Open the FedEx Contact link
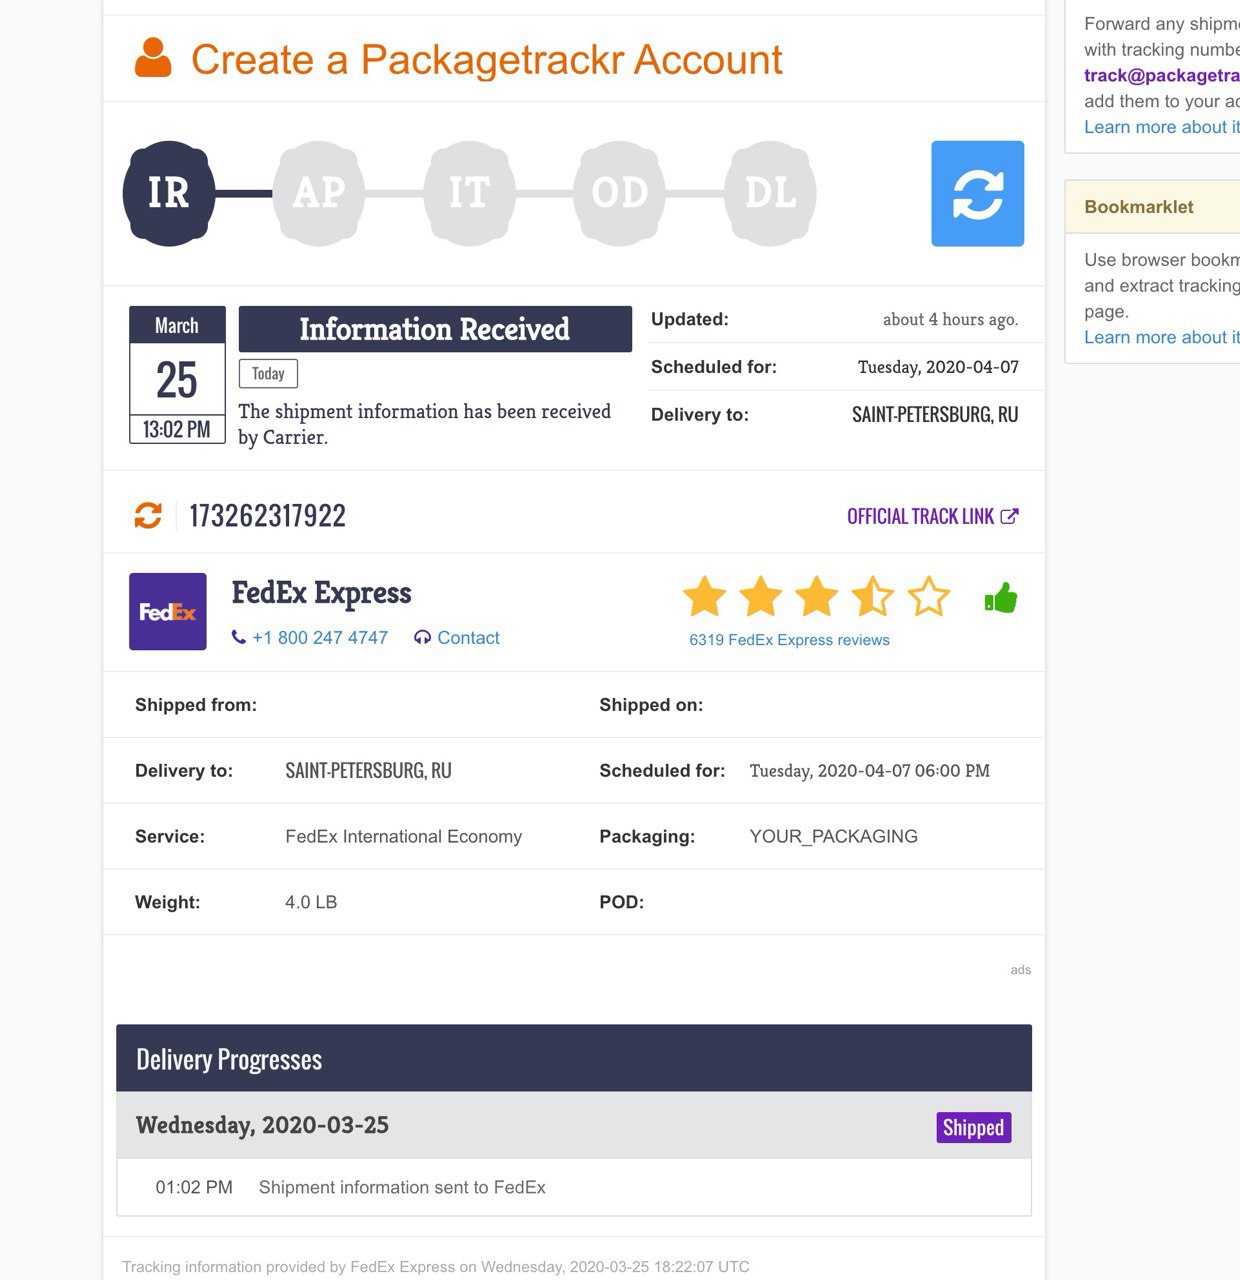The image size is (1240, 1280). [x=468, y=638]
